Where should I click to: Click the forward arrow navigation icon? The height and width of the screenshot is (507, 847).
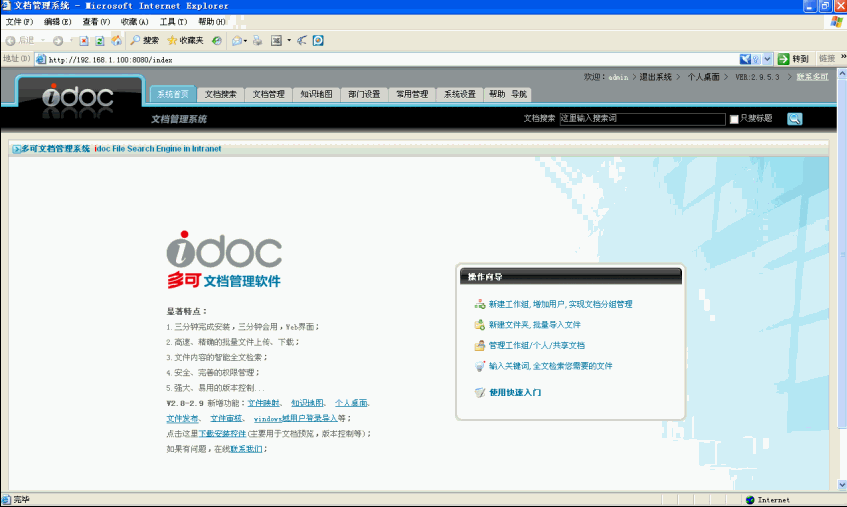[x=58, y=40]
